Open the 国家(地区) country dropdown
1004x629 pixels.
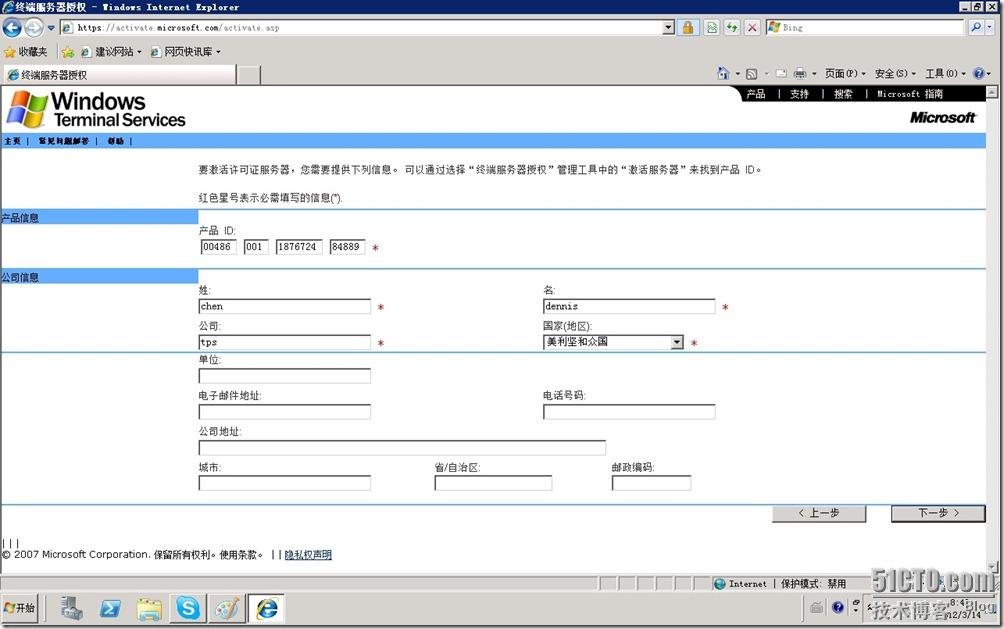pyautogui.click(x=613, y=343)
